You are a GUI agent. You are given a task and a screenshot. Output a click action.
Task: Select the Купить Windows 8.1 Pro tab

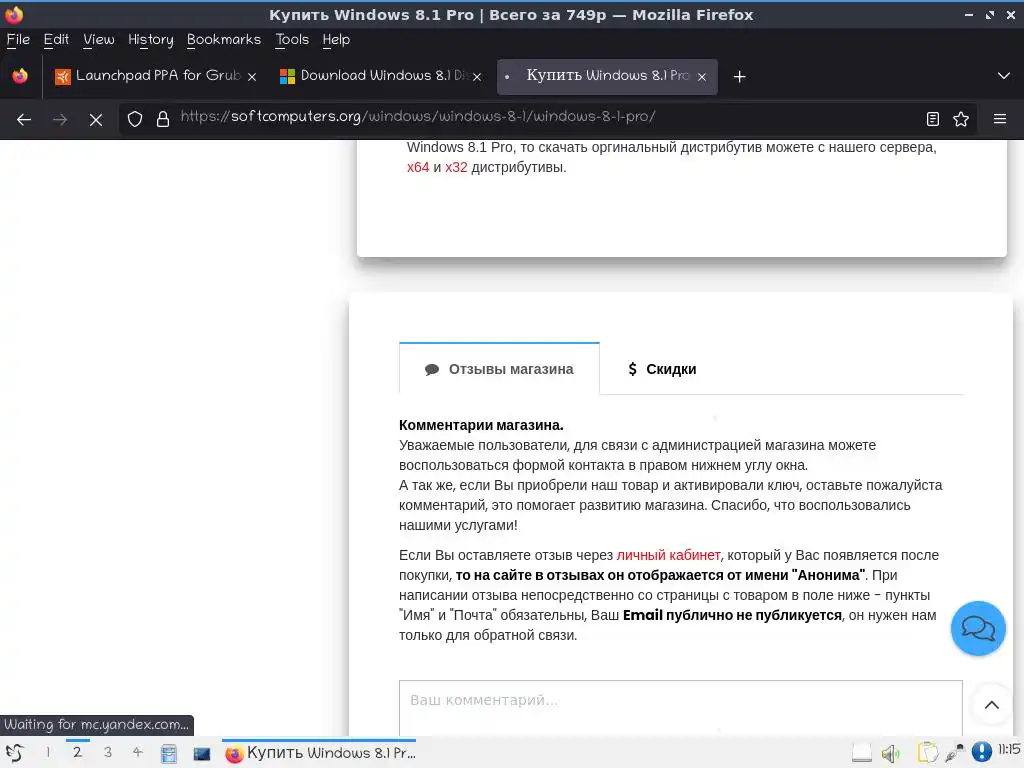coord(607,76)
